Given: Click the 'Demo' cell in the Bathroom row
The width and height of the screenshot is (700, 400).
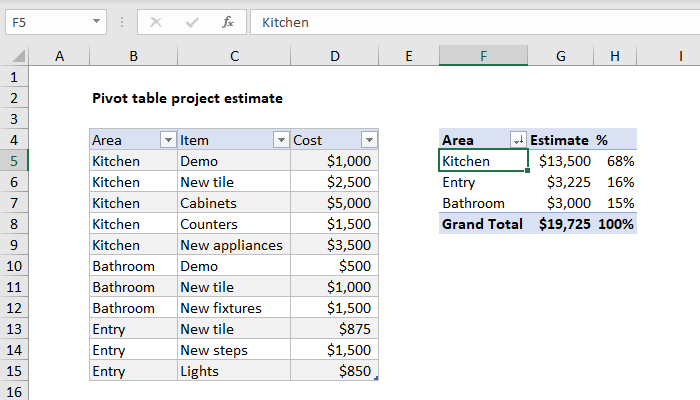Looking at the screenshot, I should click(x=234, y=266).
